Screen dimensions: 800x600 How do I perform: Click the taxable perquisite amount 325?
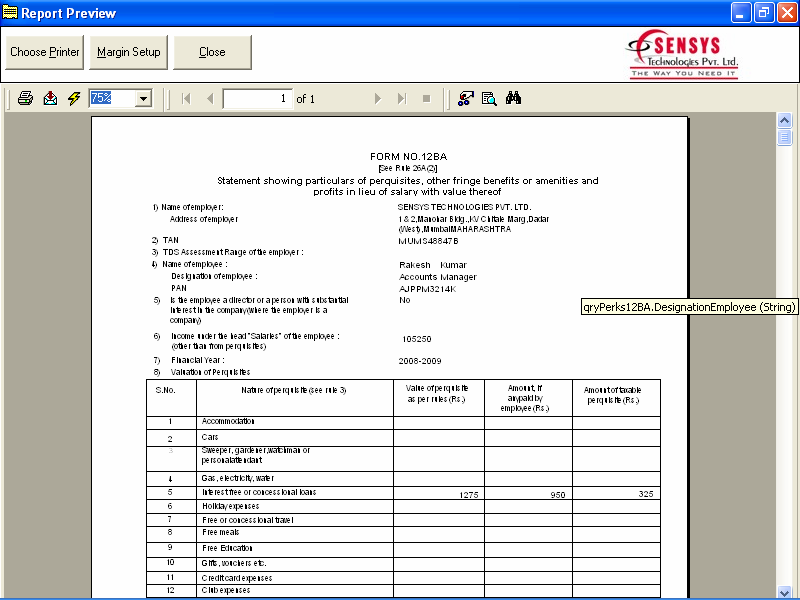(646, 494)
